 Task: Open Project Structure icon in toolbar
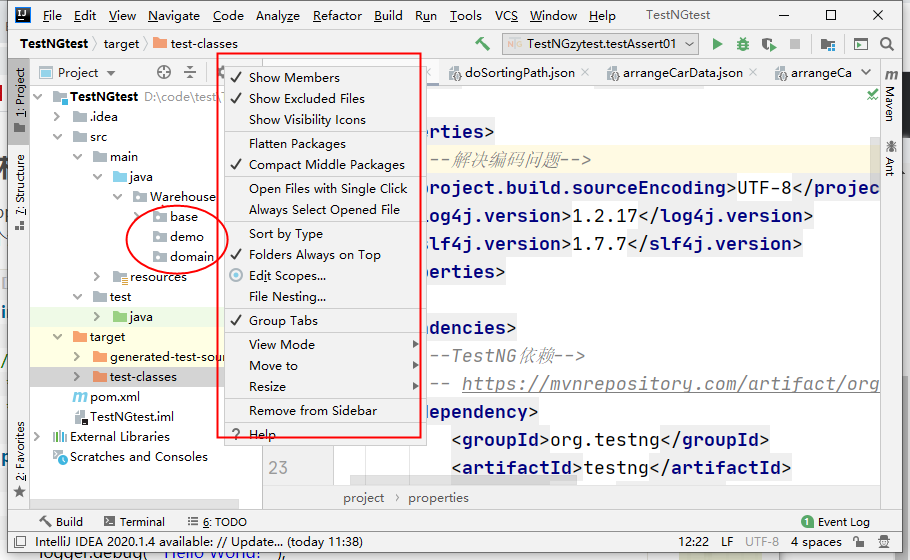(828, 44)
